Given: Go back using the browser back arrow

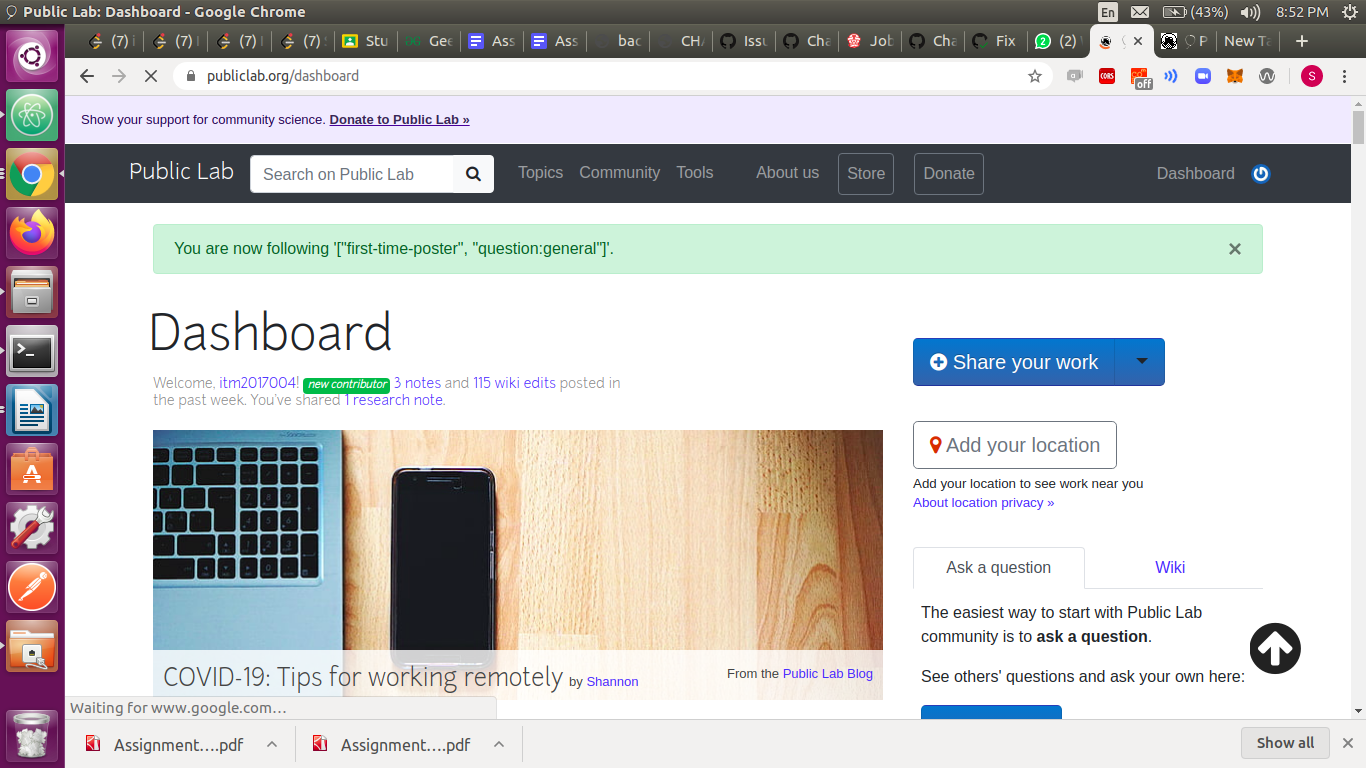Looking at the screenshot, I should (x=87, y=76).
